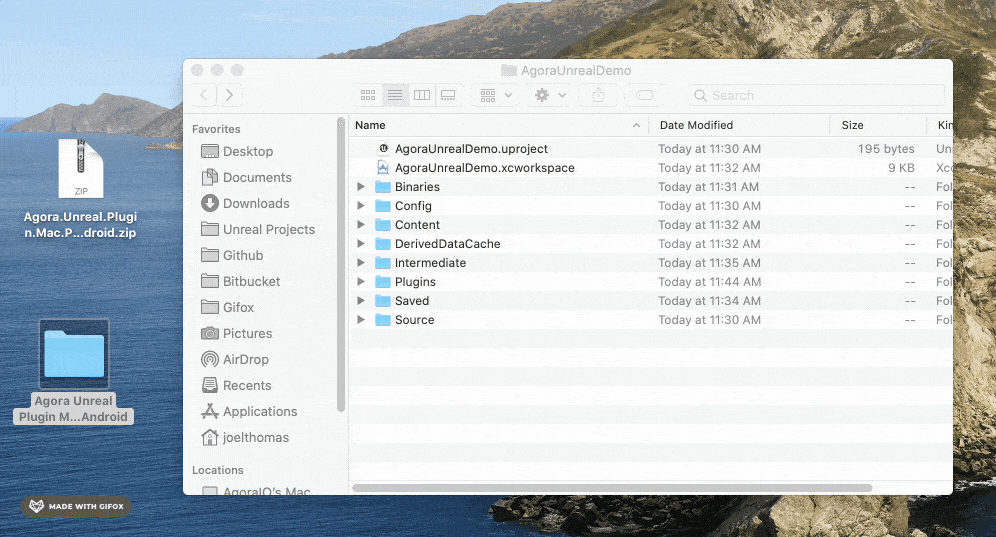Open AirDrop in the sidebar

click(x=235, y=360)
